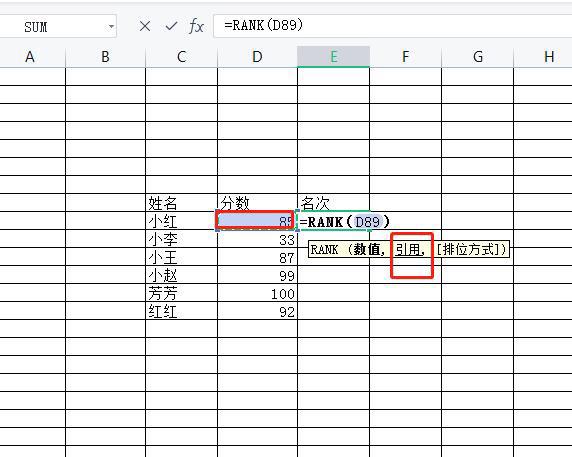Select column E header

(333, 57)
